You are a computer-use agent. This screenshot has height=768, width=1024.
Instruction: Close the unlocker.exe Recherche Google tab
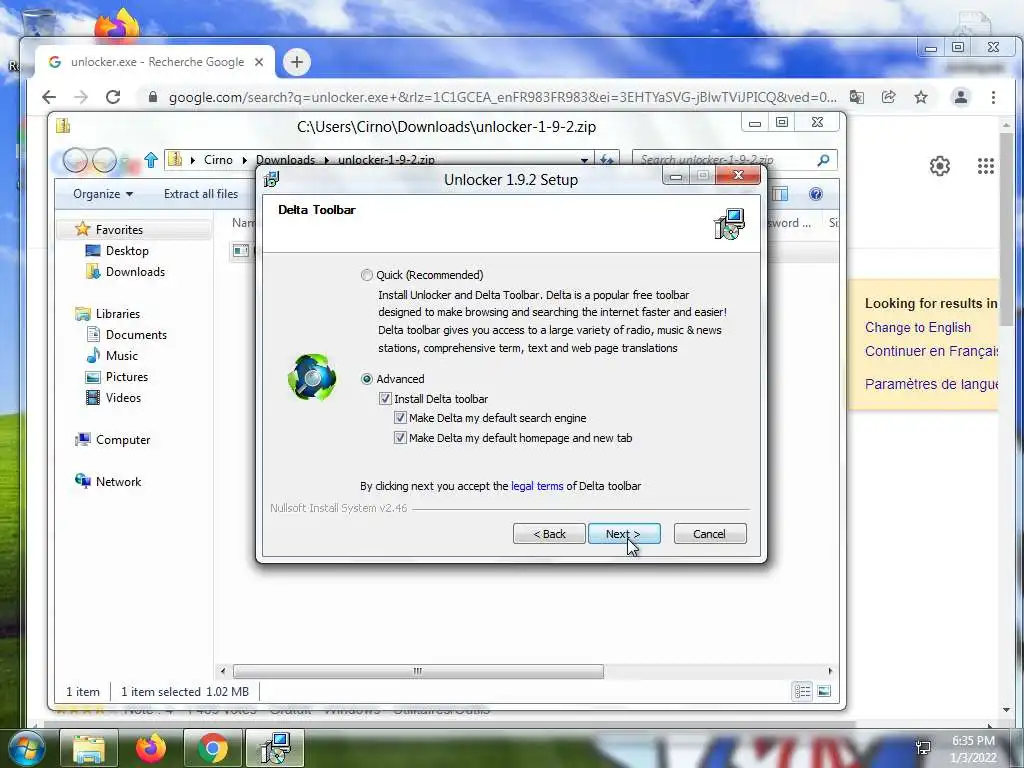pos(259,62)
